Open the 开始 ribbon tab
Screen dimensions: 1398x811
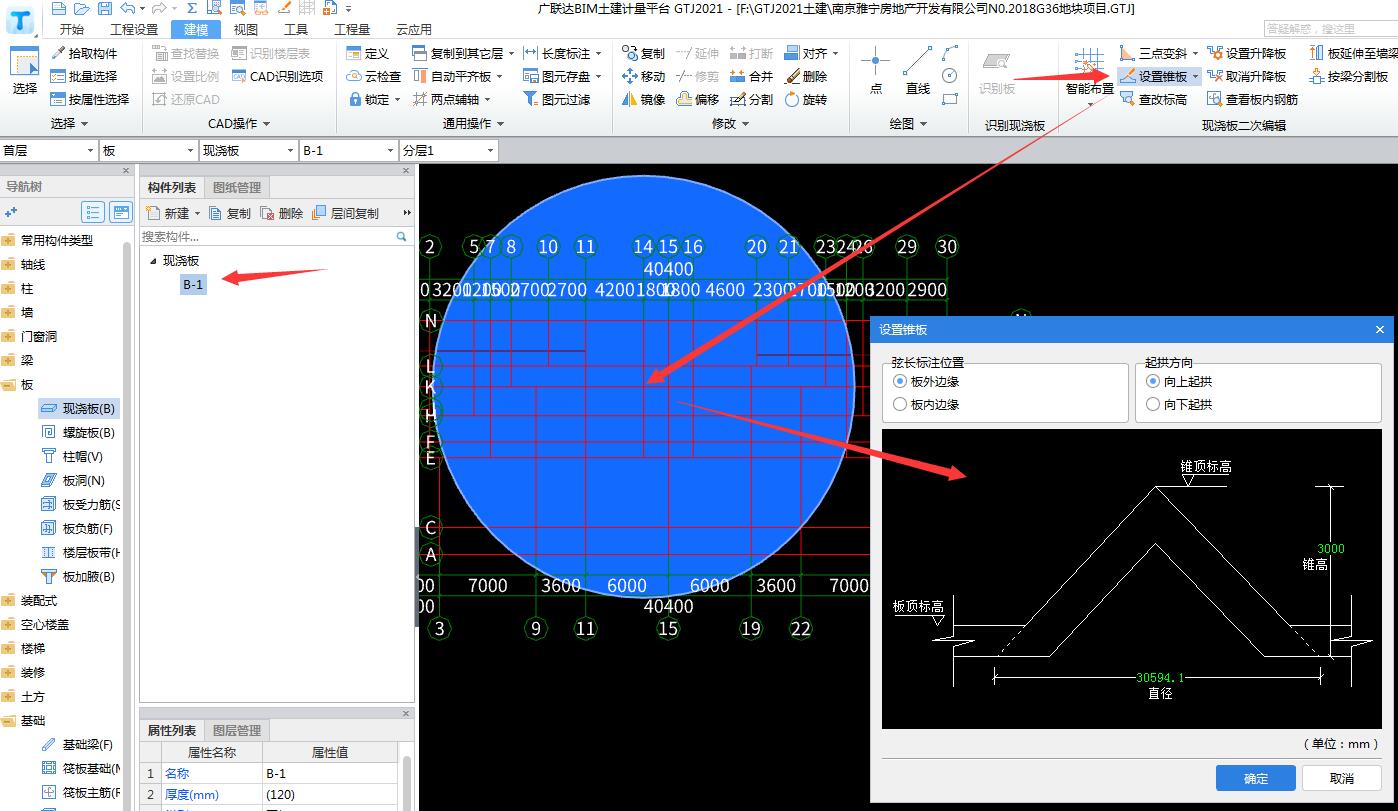[72, 29]
